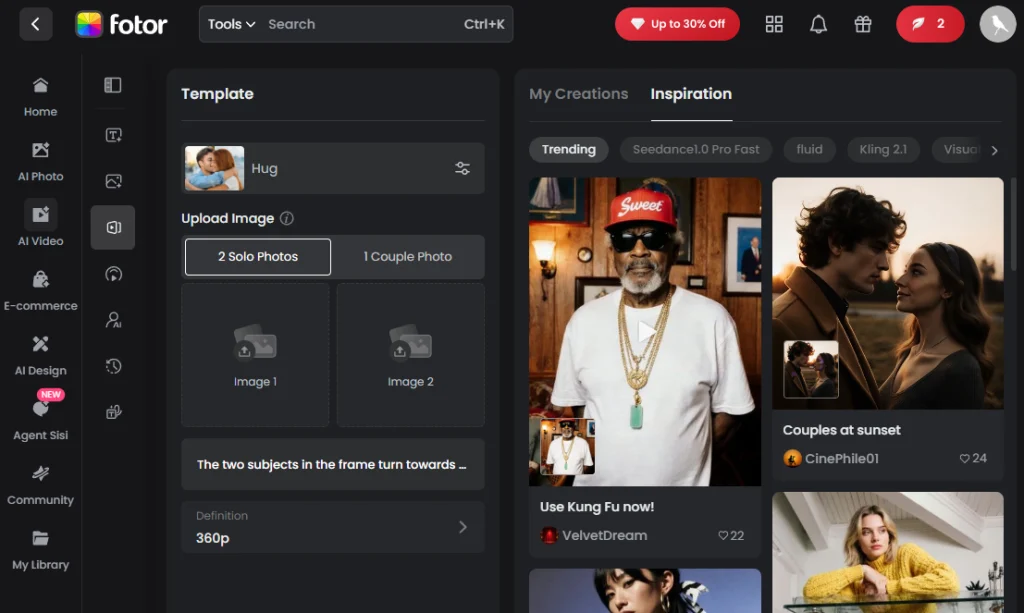Navigate to AI Photo in the left sidebar
The height and width of the screenshot is (613, 1024).
tap(39, 160)
